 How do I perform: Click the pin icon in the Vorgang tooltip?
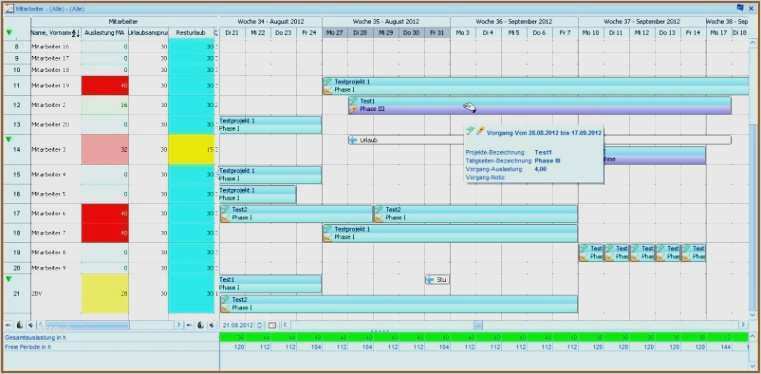[480, 131]
